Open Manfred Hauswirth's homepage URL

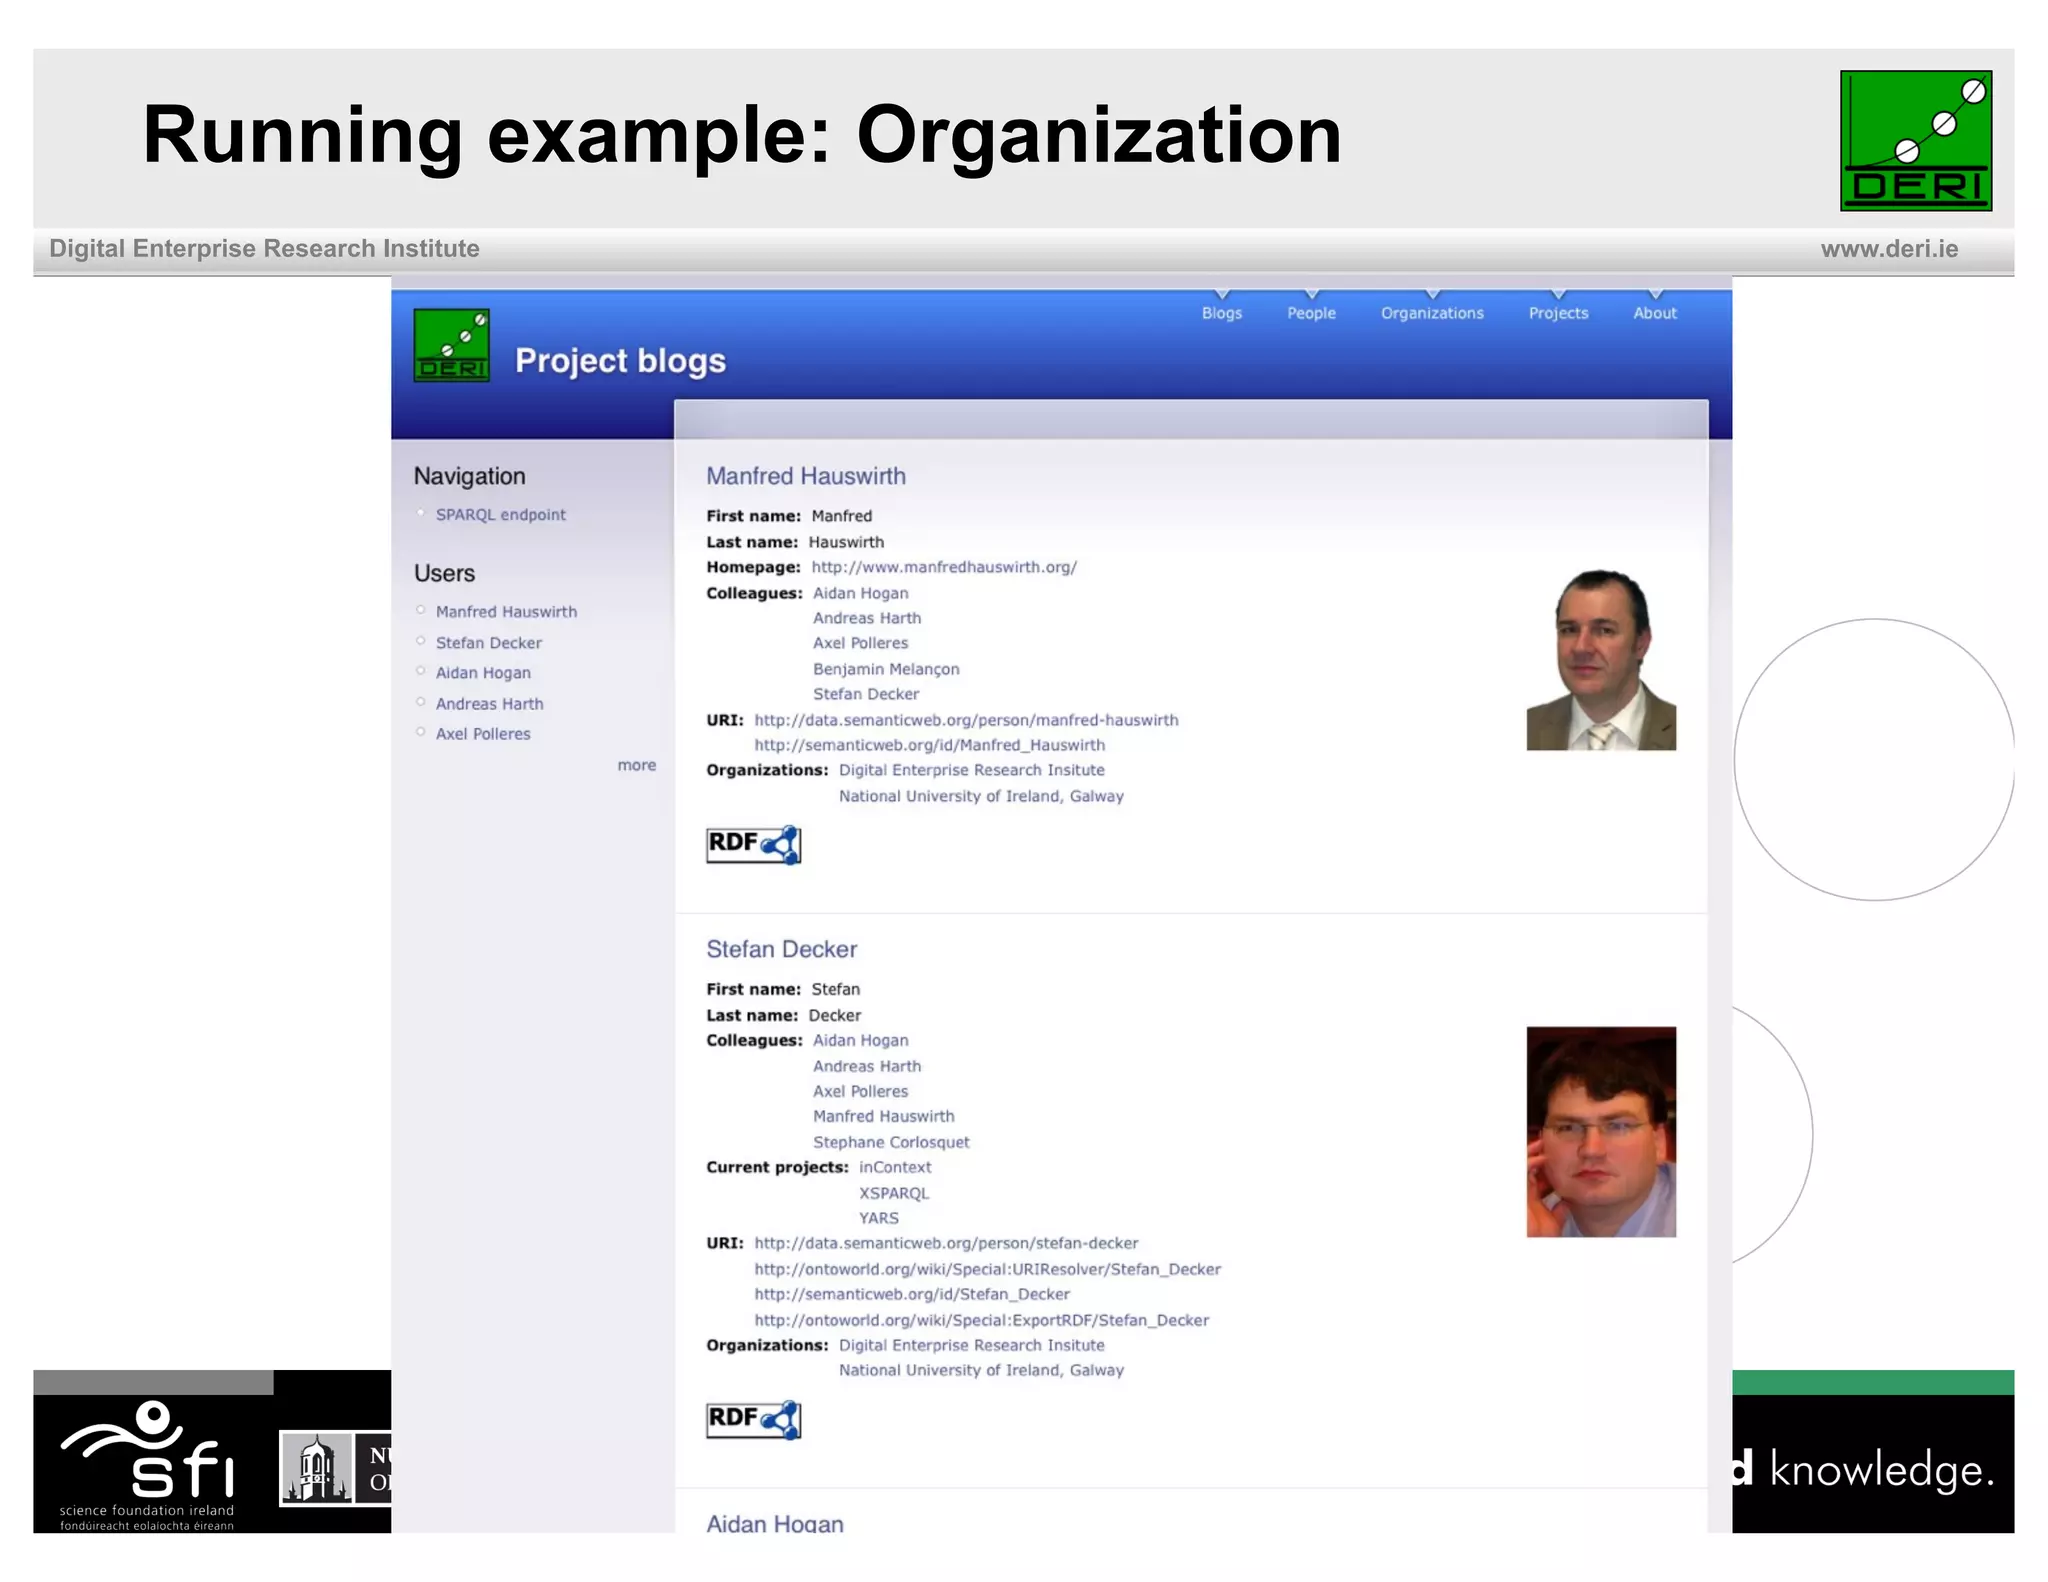point(943,567)
